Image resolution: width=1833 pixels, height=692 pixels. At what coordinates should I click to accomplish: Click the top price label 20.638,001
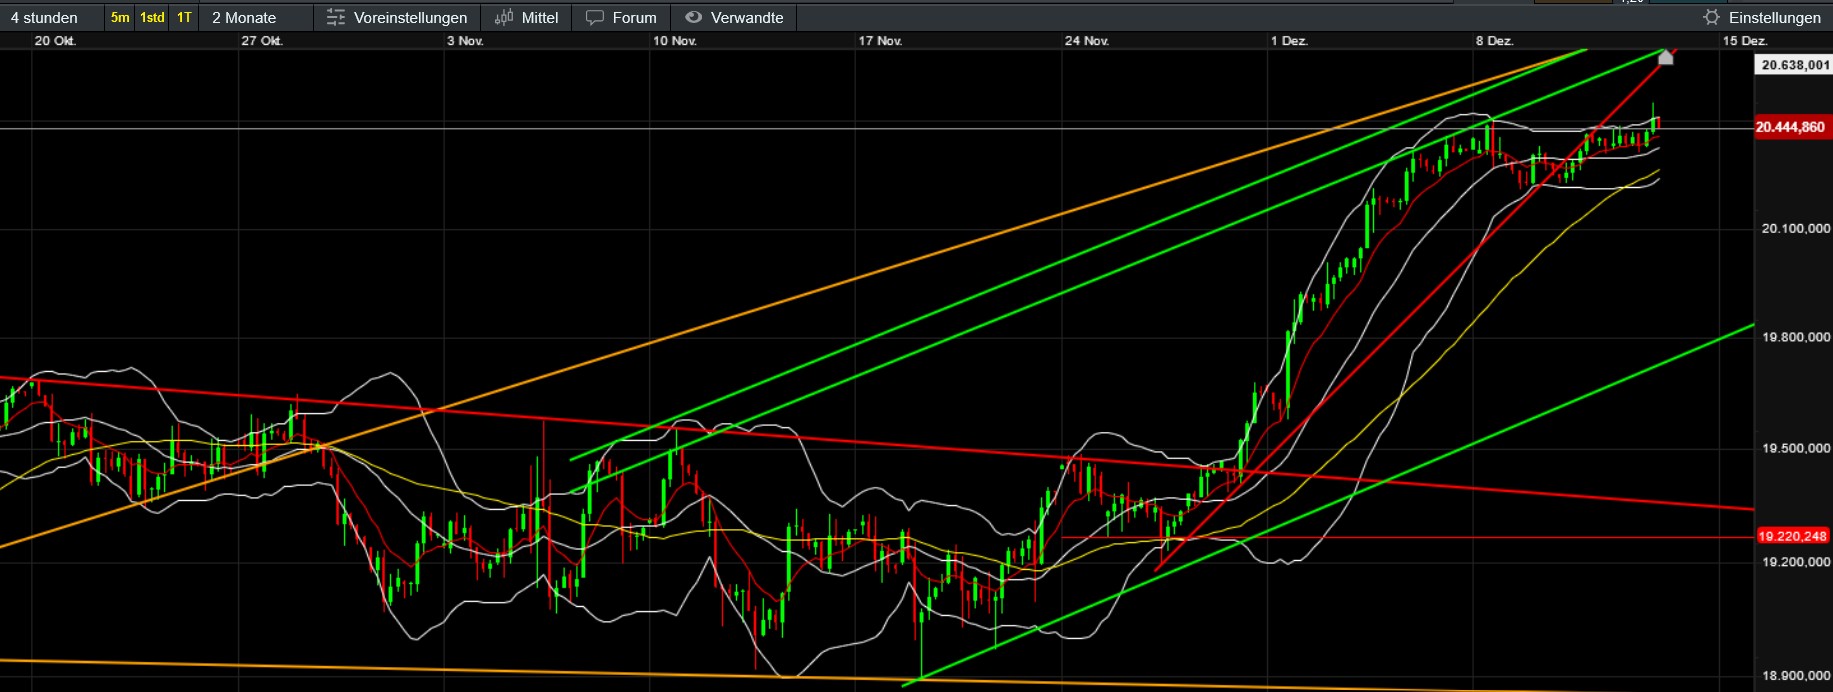pyautogui.click(x=1794, y=65)
